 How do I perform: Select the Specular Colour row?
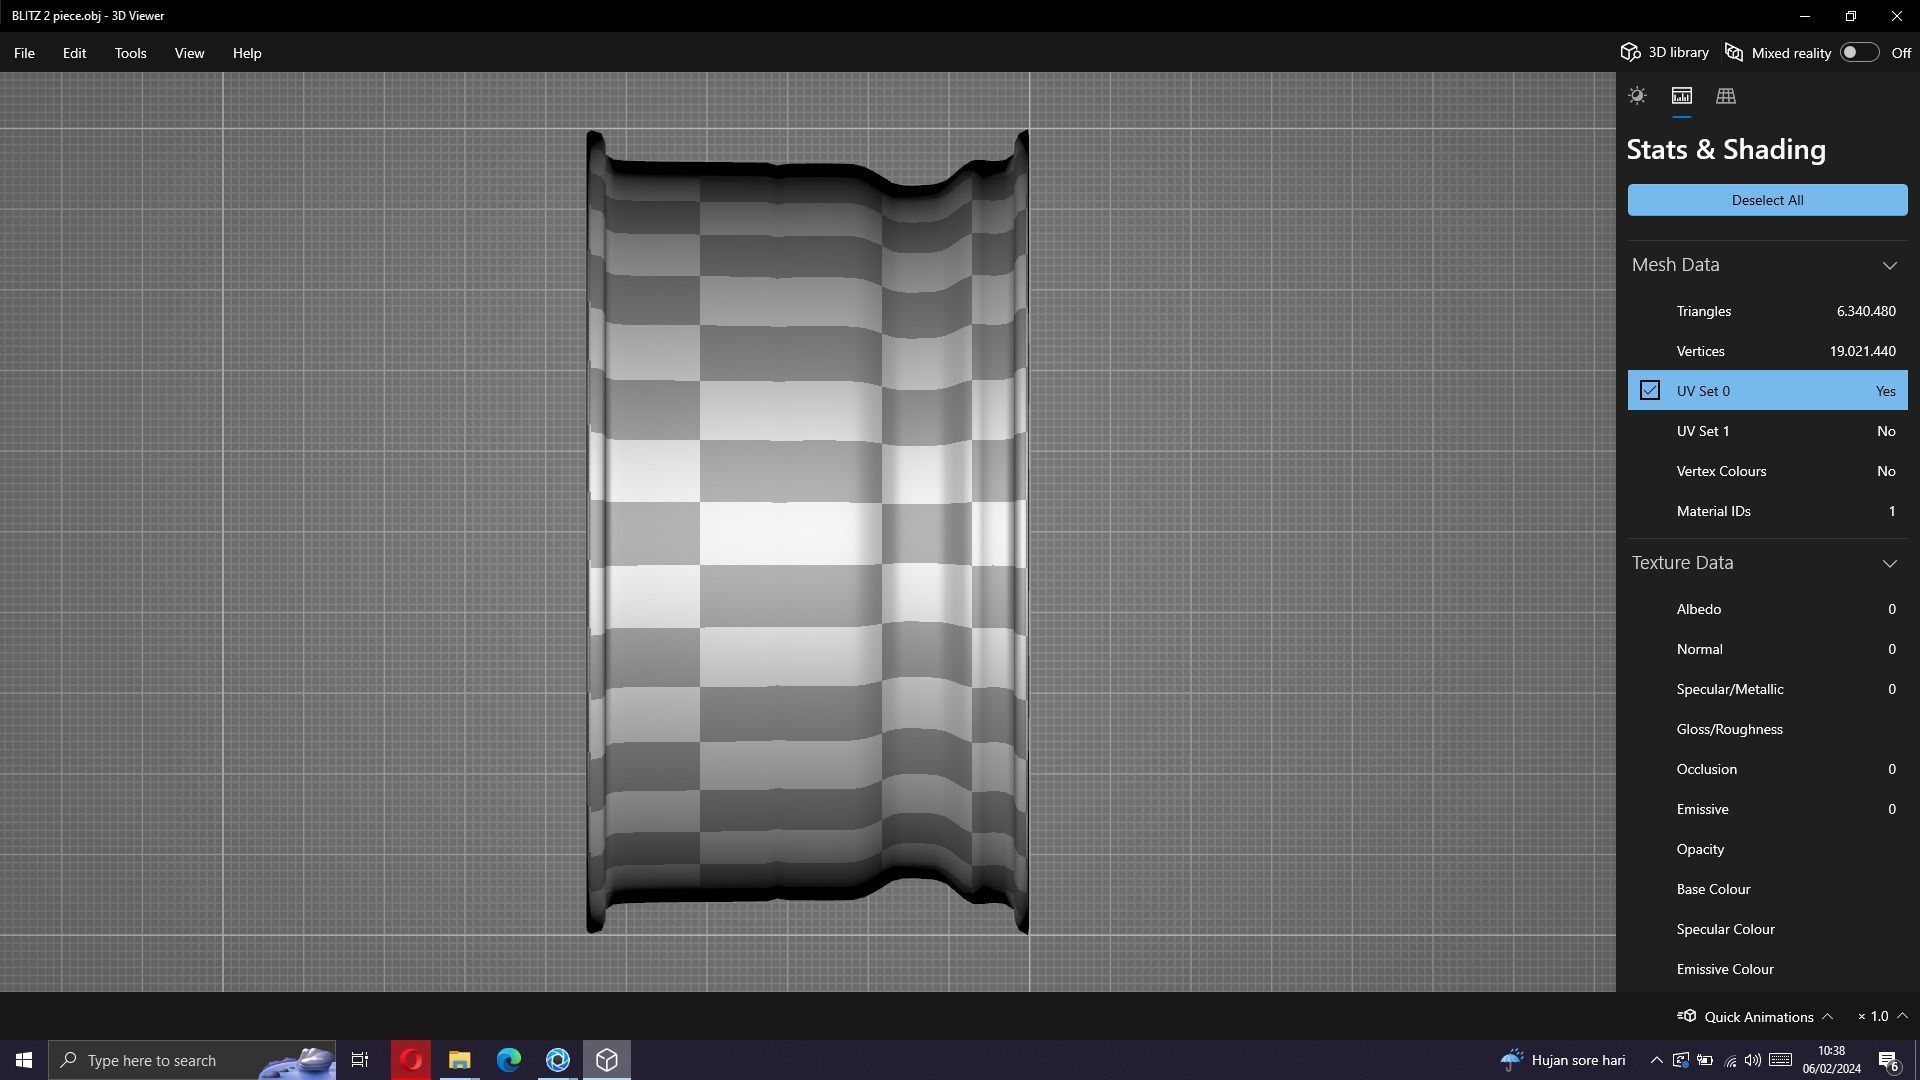click(x=1767, y=929)
